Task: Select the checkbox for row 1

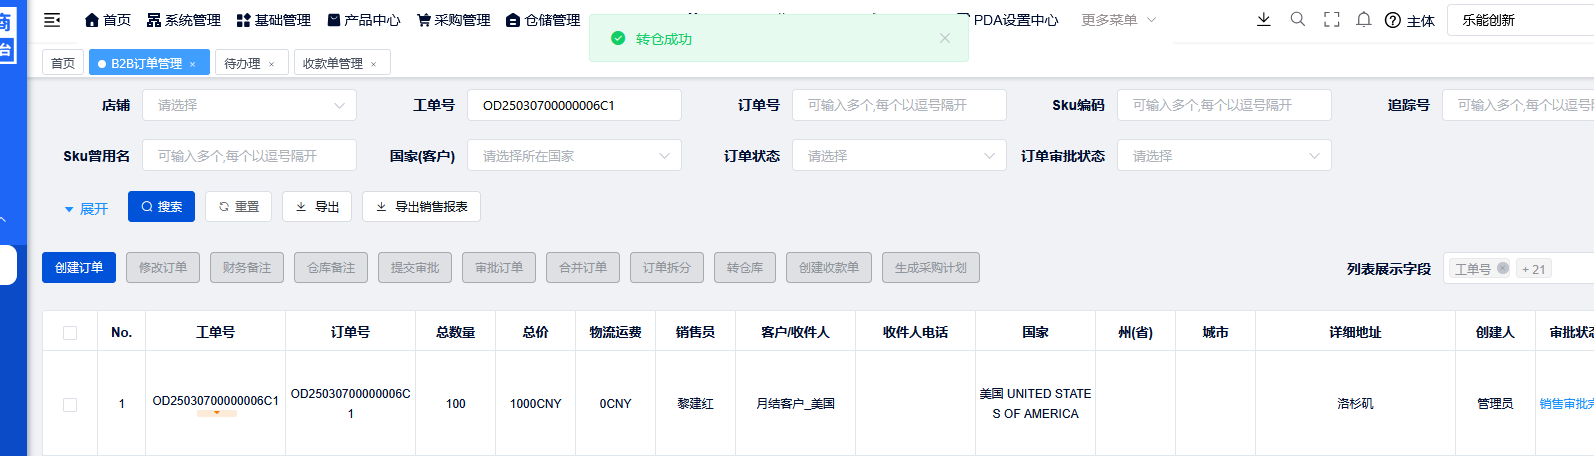Action: [x=70, y=404]
